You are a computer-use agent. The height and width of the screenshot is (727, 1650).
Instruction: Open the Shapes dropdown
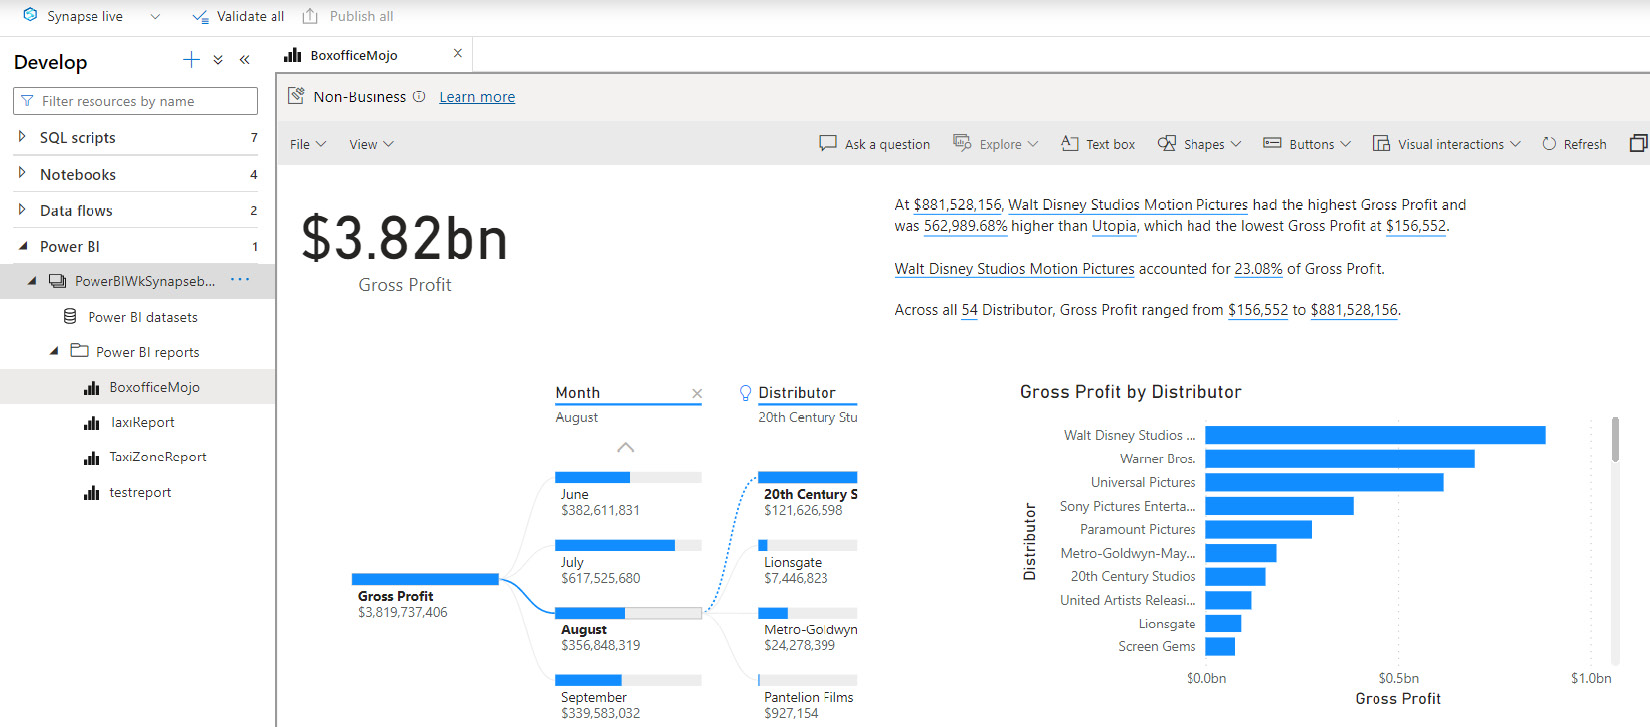pos(1199,144)
